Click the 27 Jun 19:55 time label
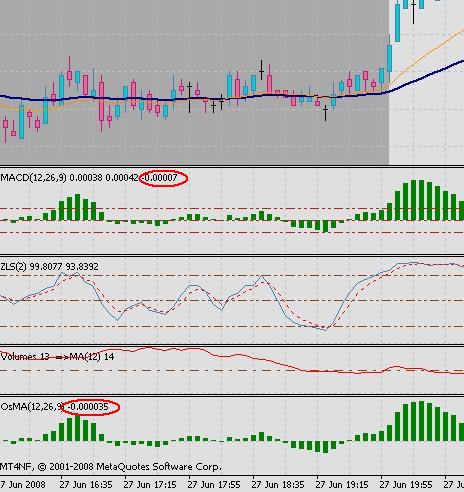This screenshot has height=492, width=464. pyautogui.click(x=406, y=484)
